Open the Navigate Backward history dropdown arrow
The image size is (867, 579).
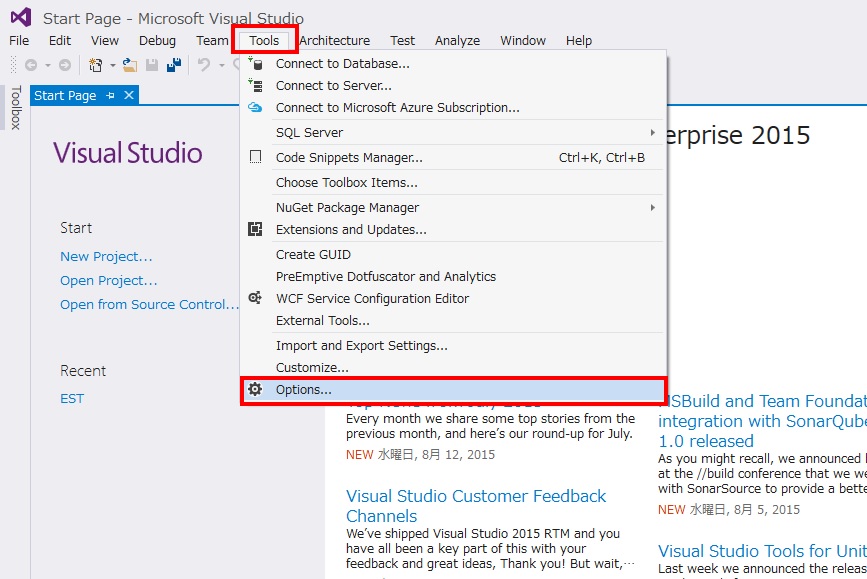(48, 65)
